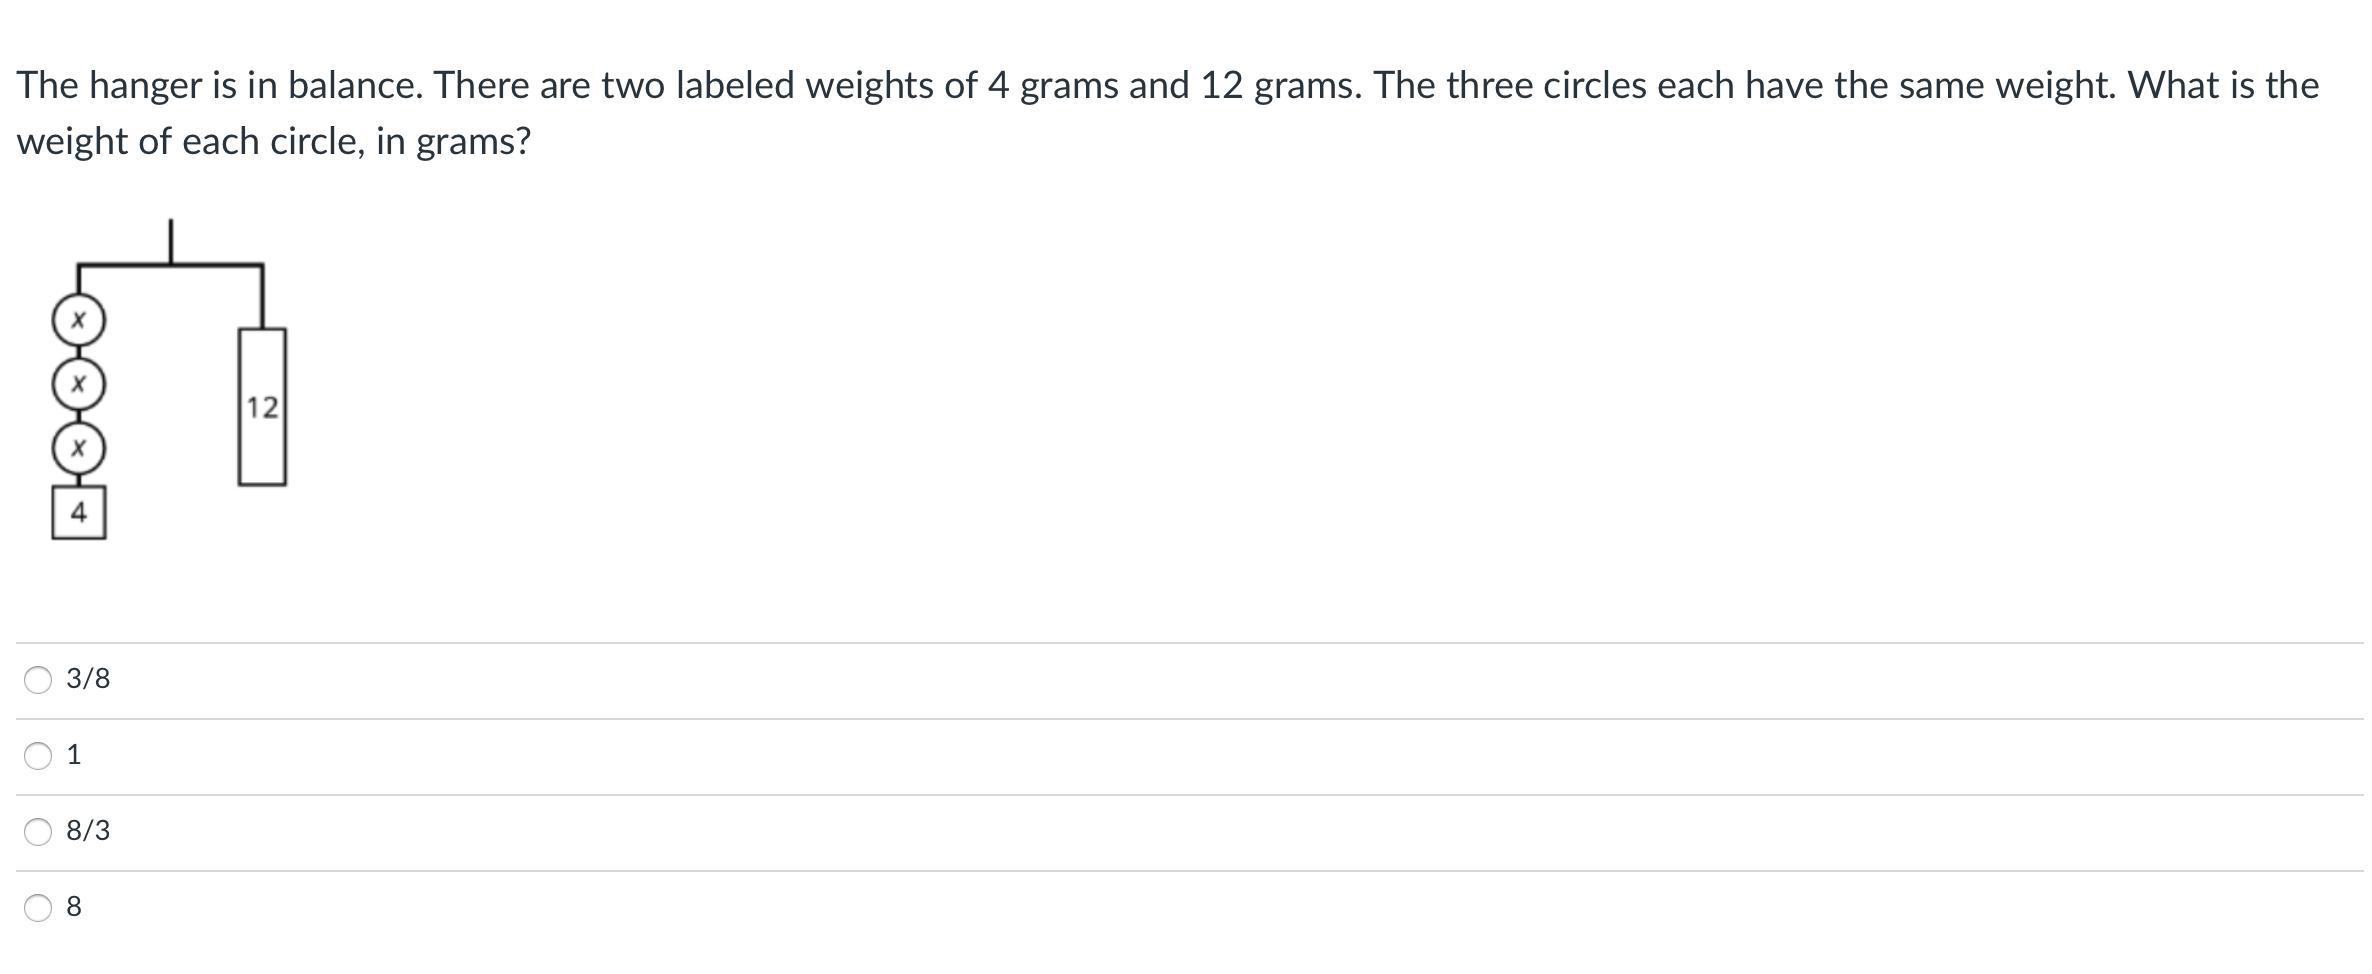
Task: Click the "8" answer label text
Action: pyautogui.click(x=74, y=907)
